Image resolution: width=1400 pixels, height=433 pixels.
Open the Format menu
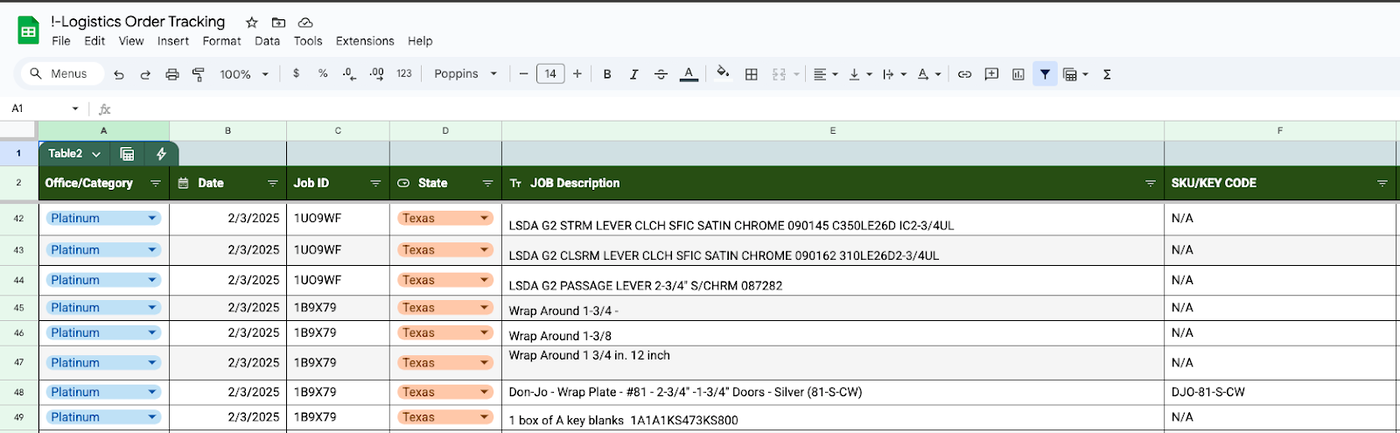pyautogui.click(x=221, y=41)
